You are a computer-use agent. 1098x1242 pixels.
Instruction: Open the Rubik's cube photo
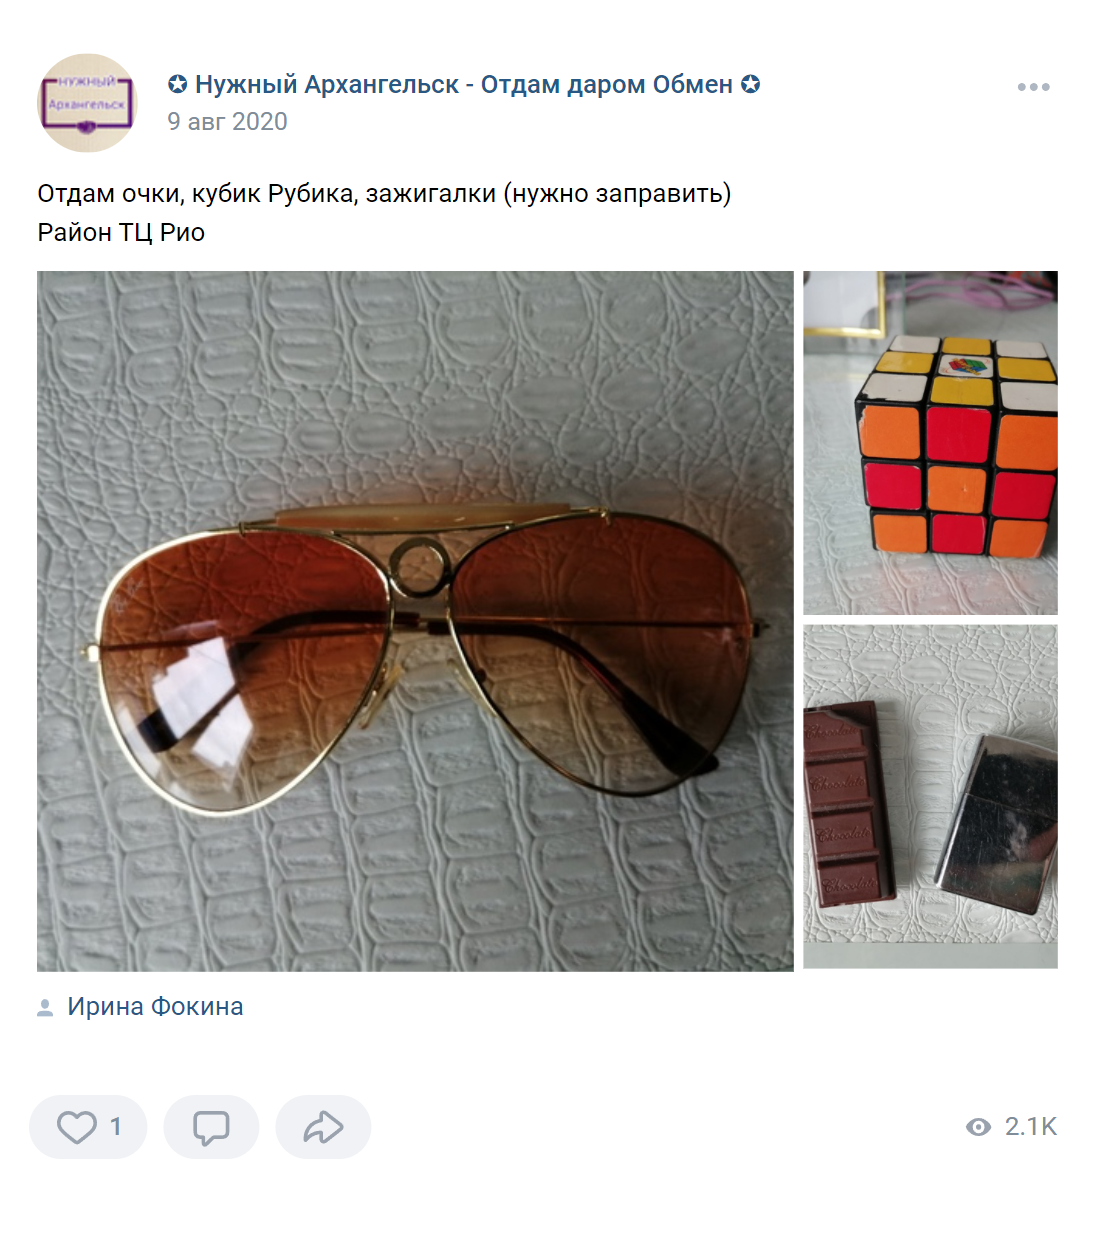(x=930, y=443)
